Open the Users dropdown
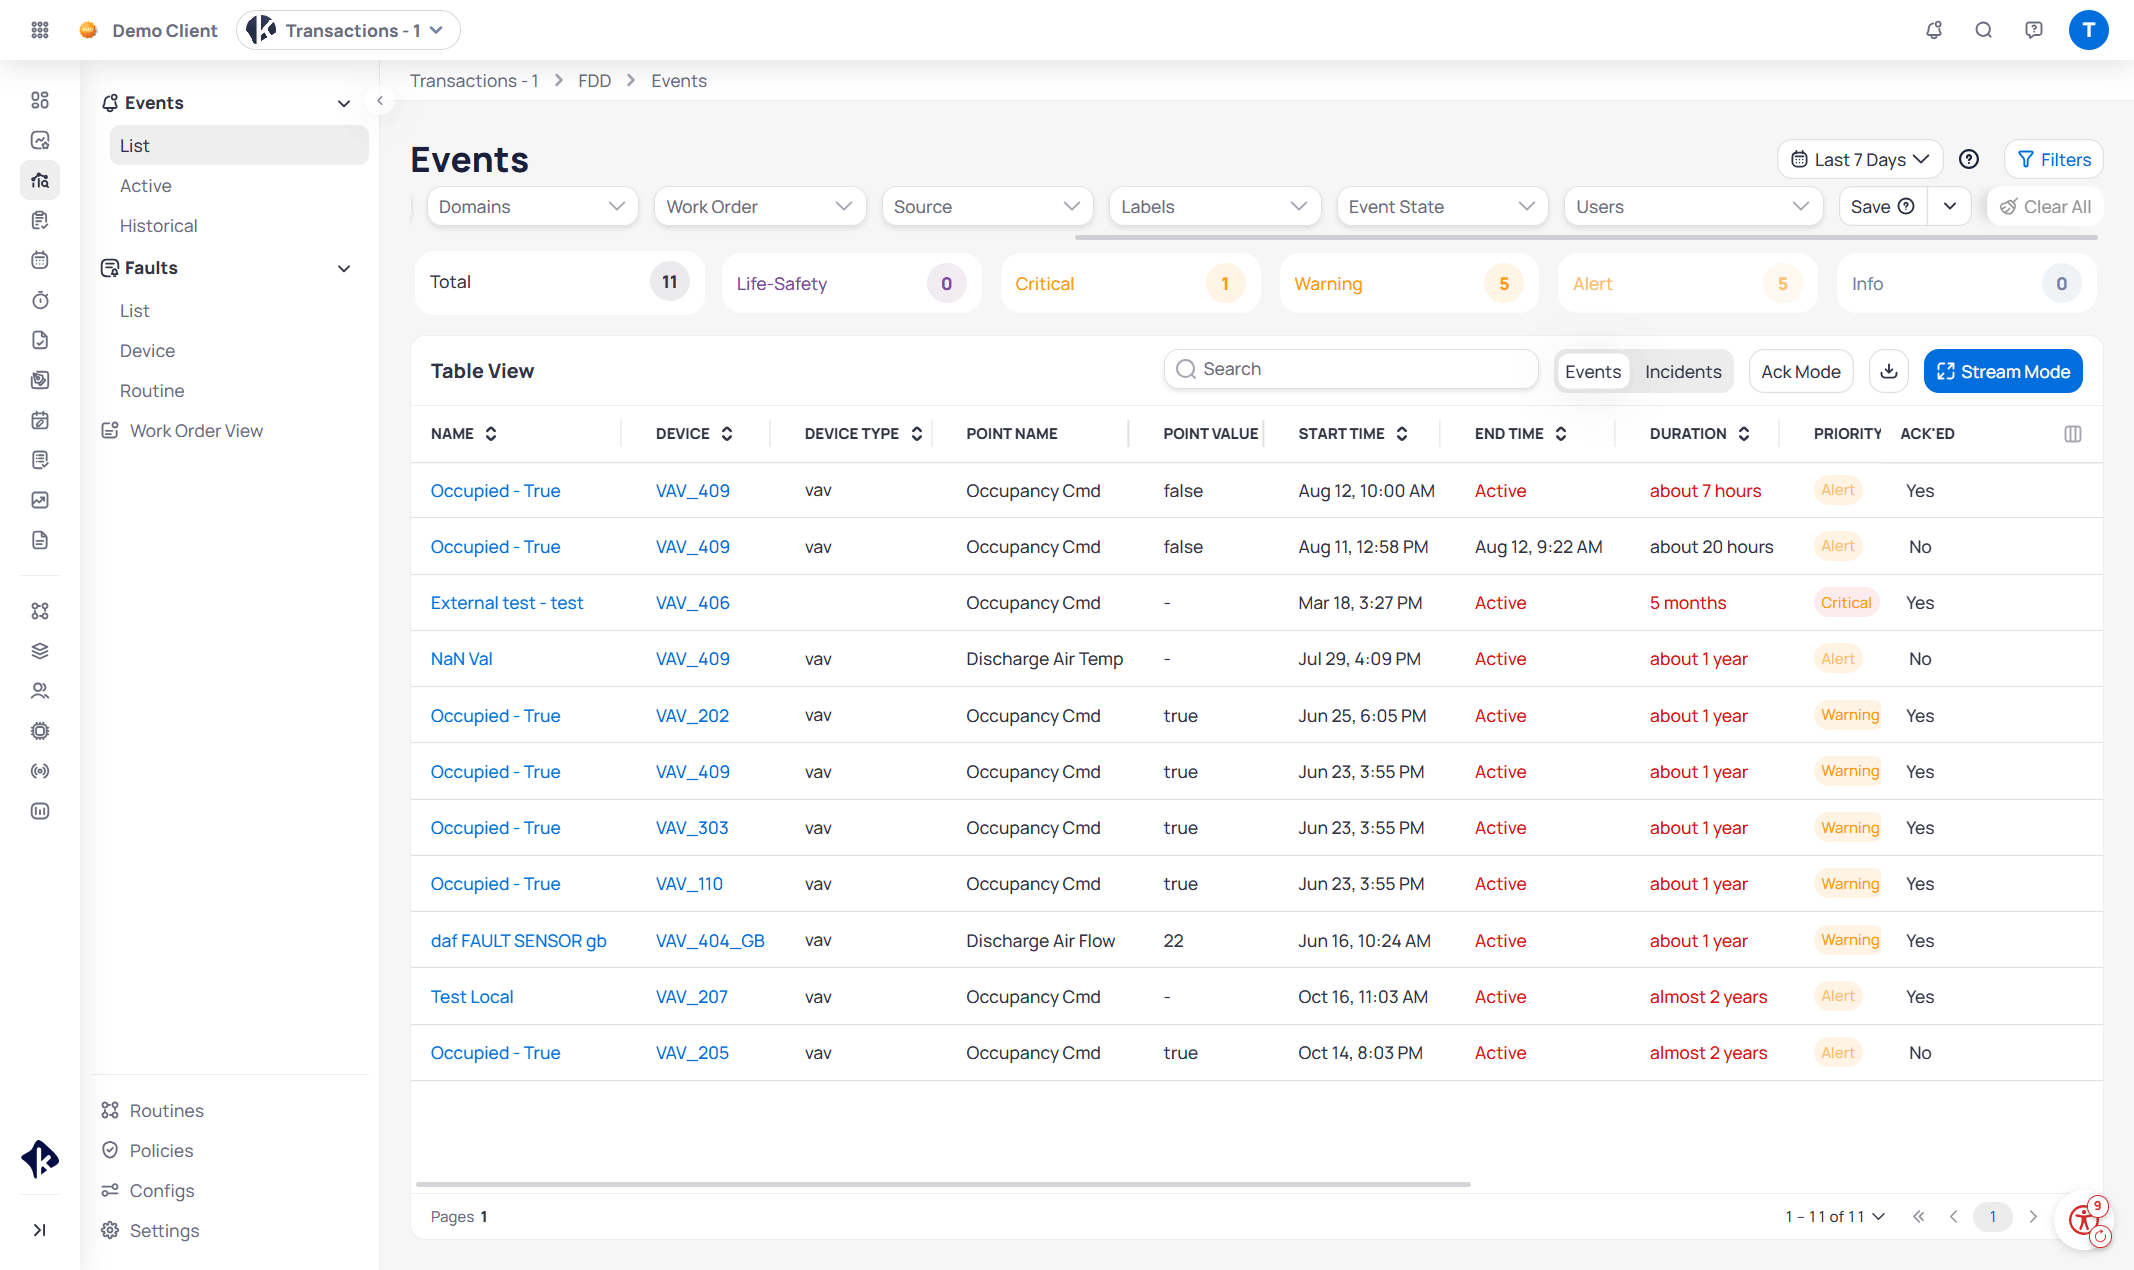 click(x=1693, y=207)
